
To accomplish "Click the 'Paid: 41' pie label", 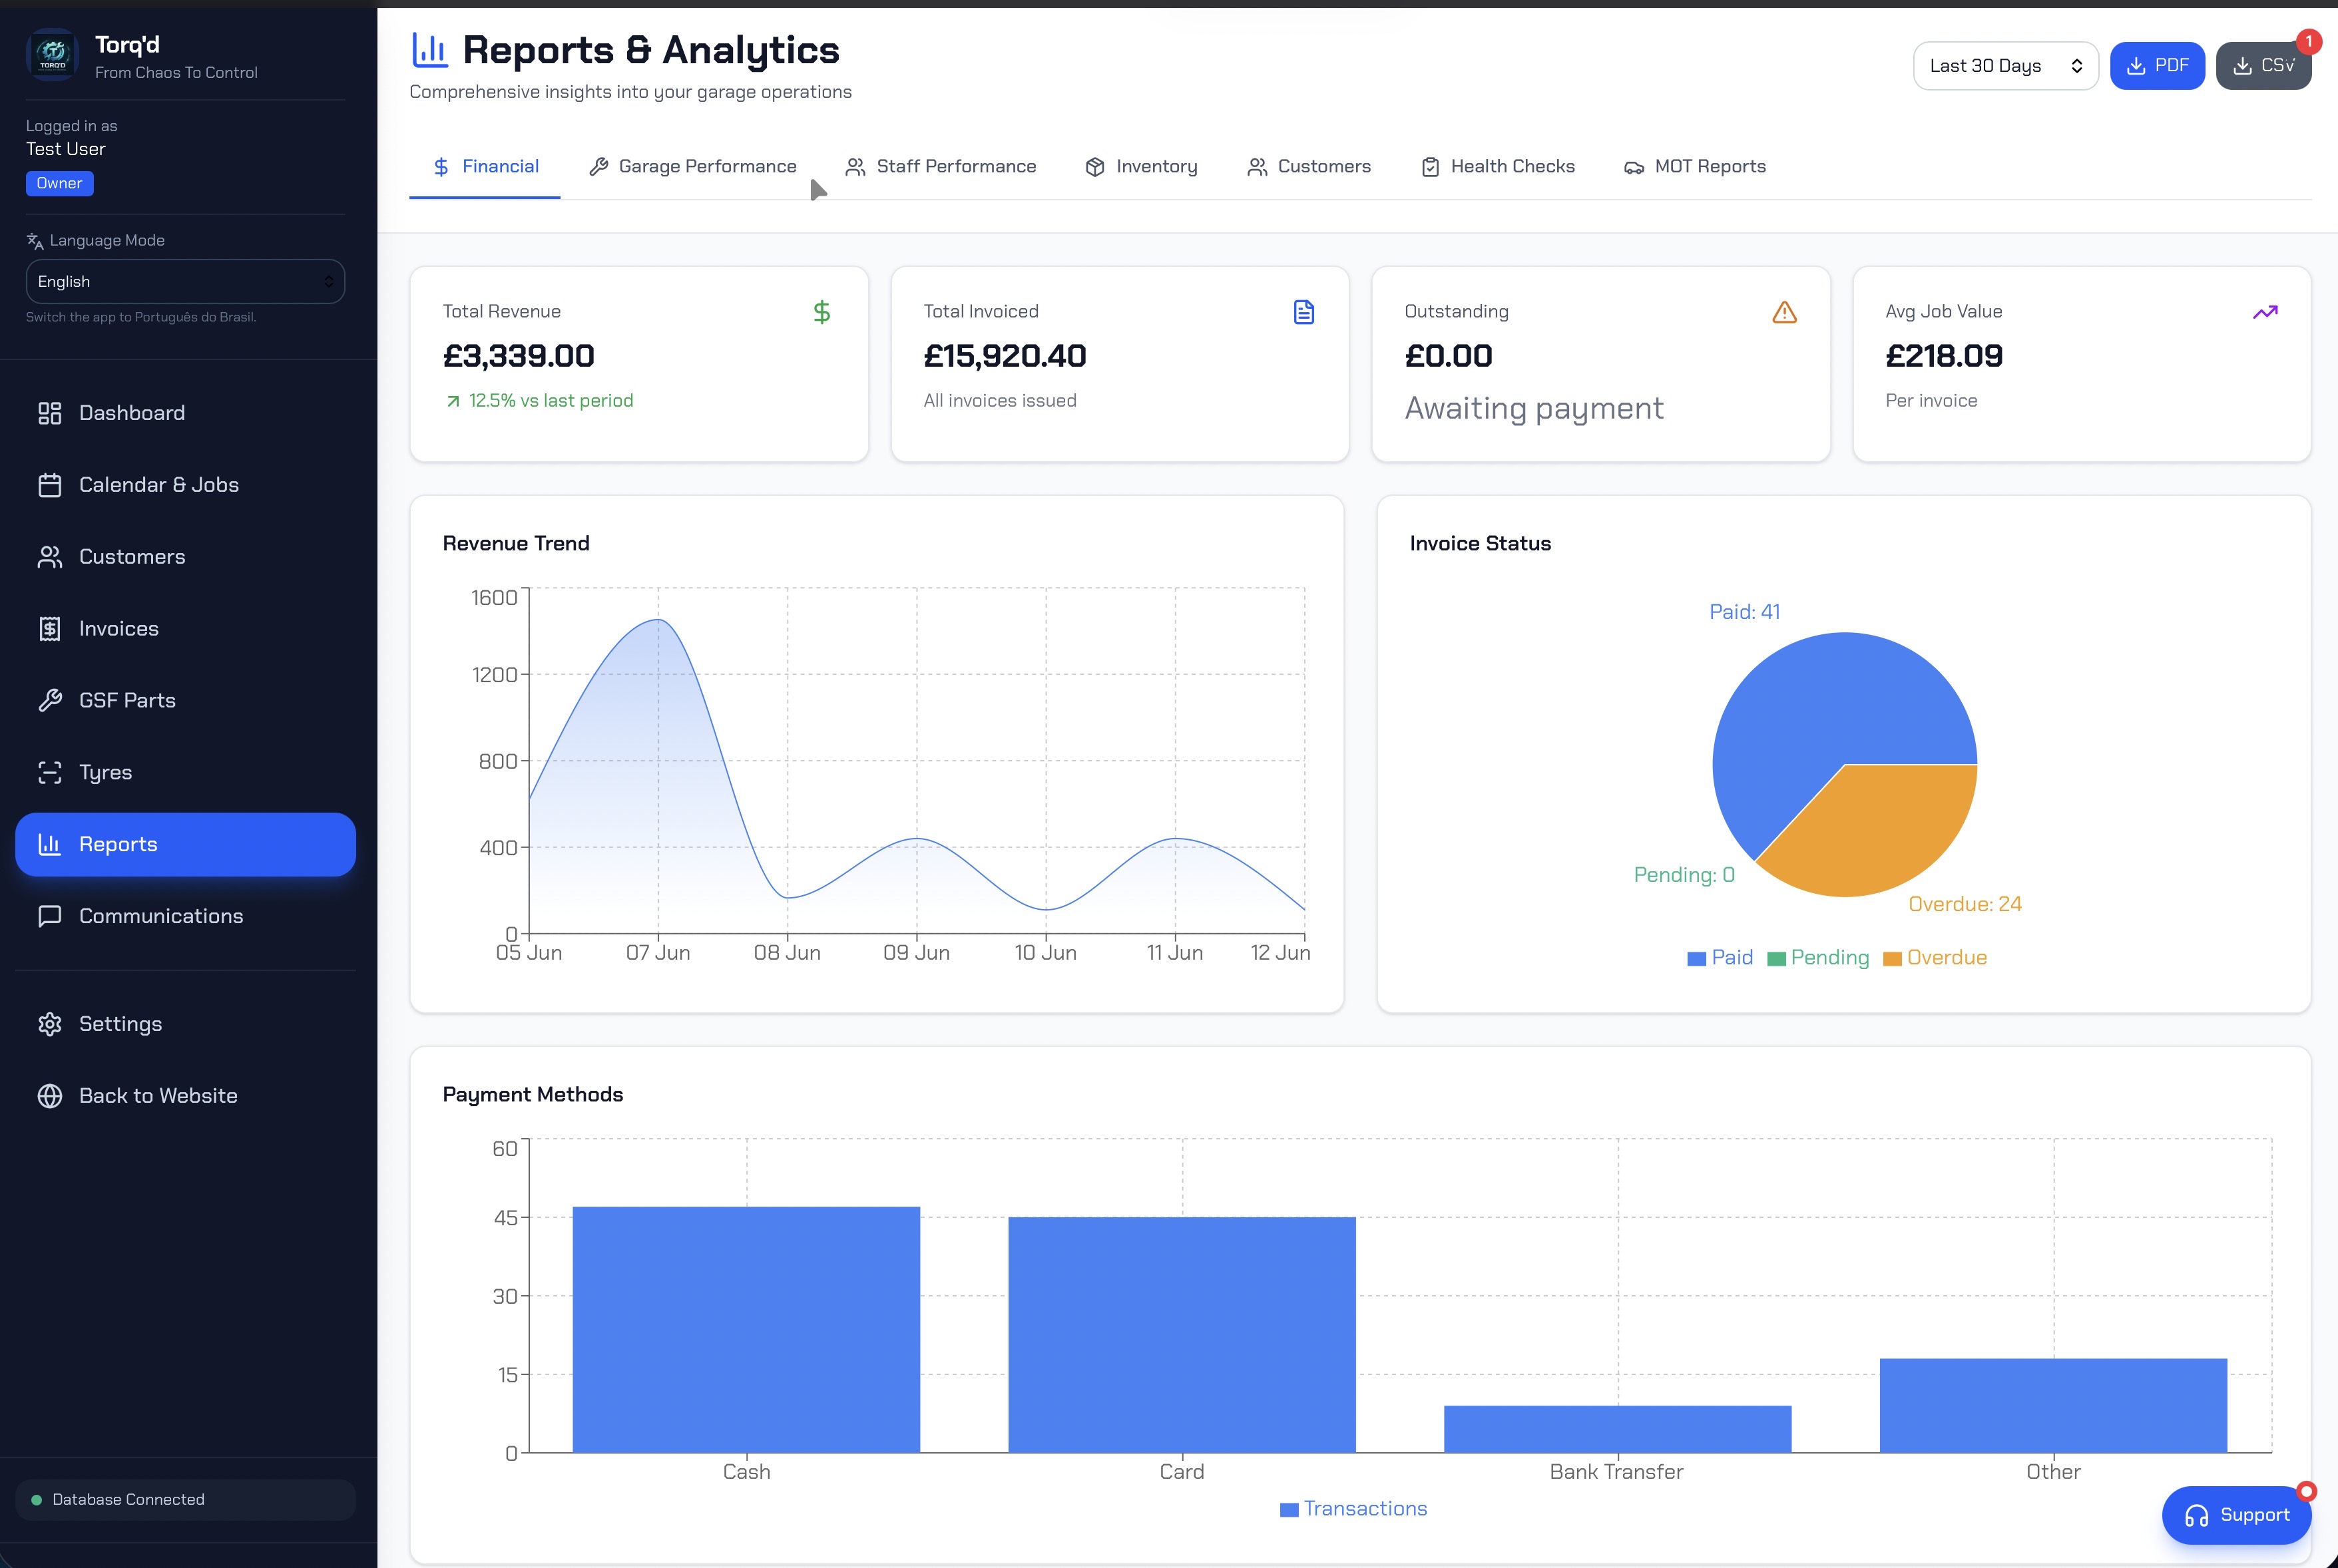I will pos(1745,612).
